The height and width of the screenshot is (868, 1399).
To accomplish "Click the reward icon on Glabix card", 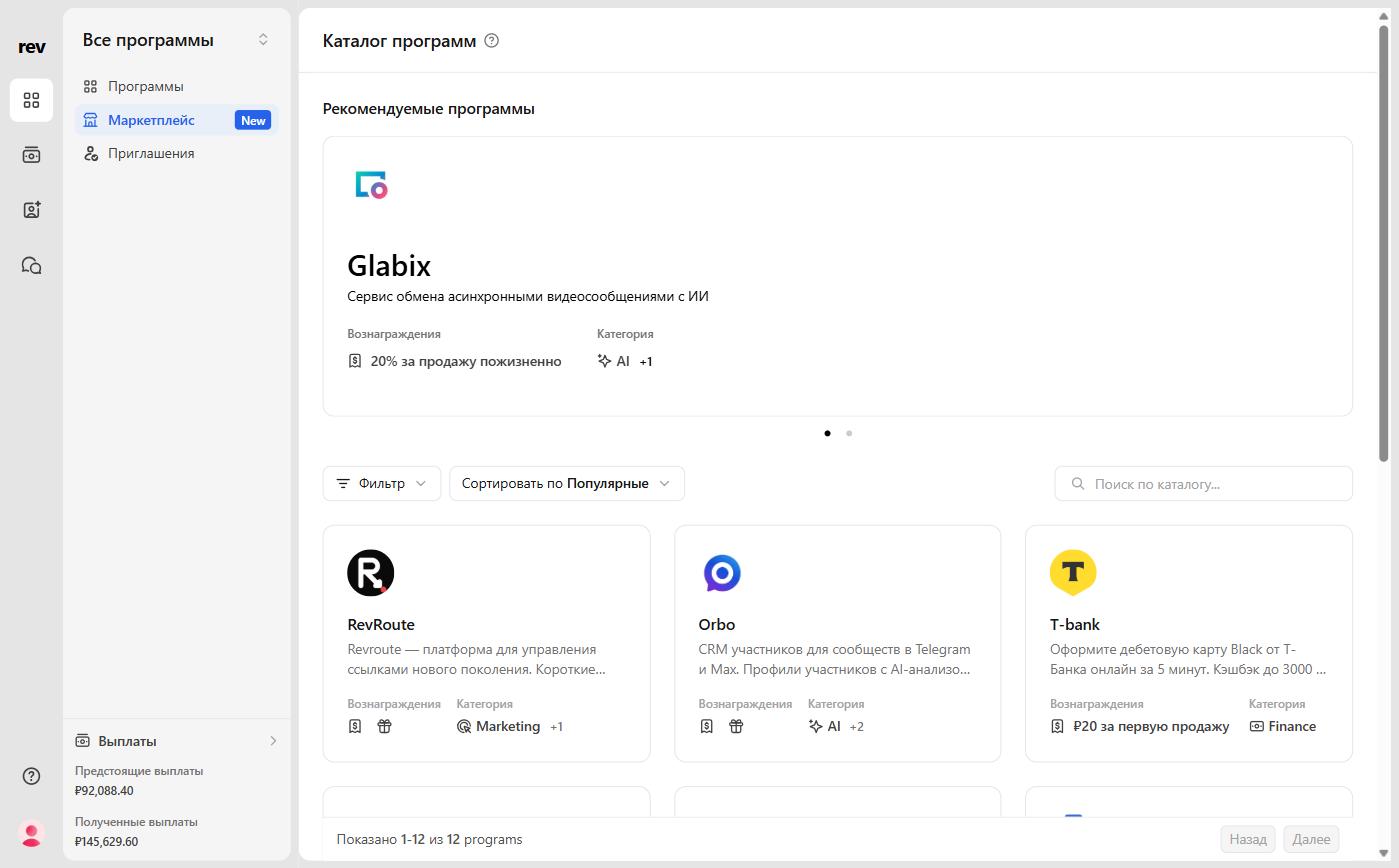I will click(355, 361).
